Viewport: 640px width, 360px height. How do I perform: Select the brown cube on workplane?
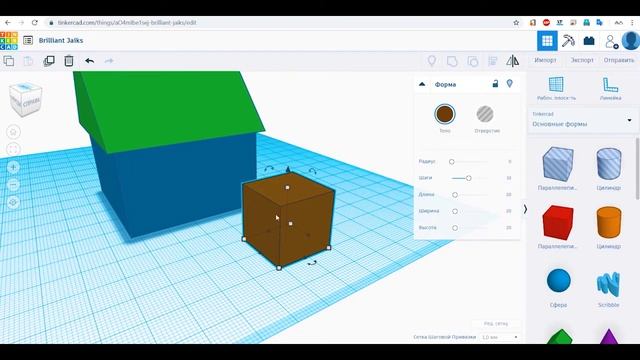tap(288, 220)
